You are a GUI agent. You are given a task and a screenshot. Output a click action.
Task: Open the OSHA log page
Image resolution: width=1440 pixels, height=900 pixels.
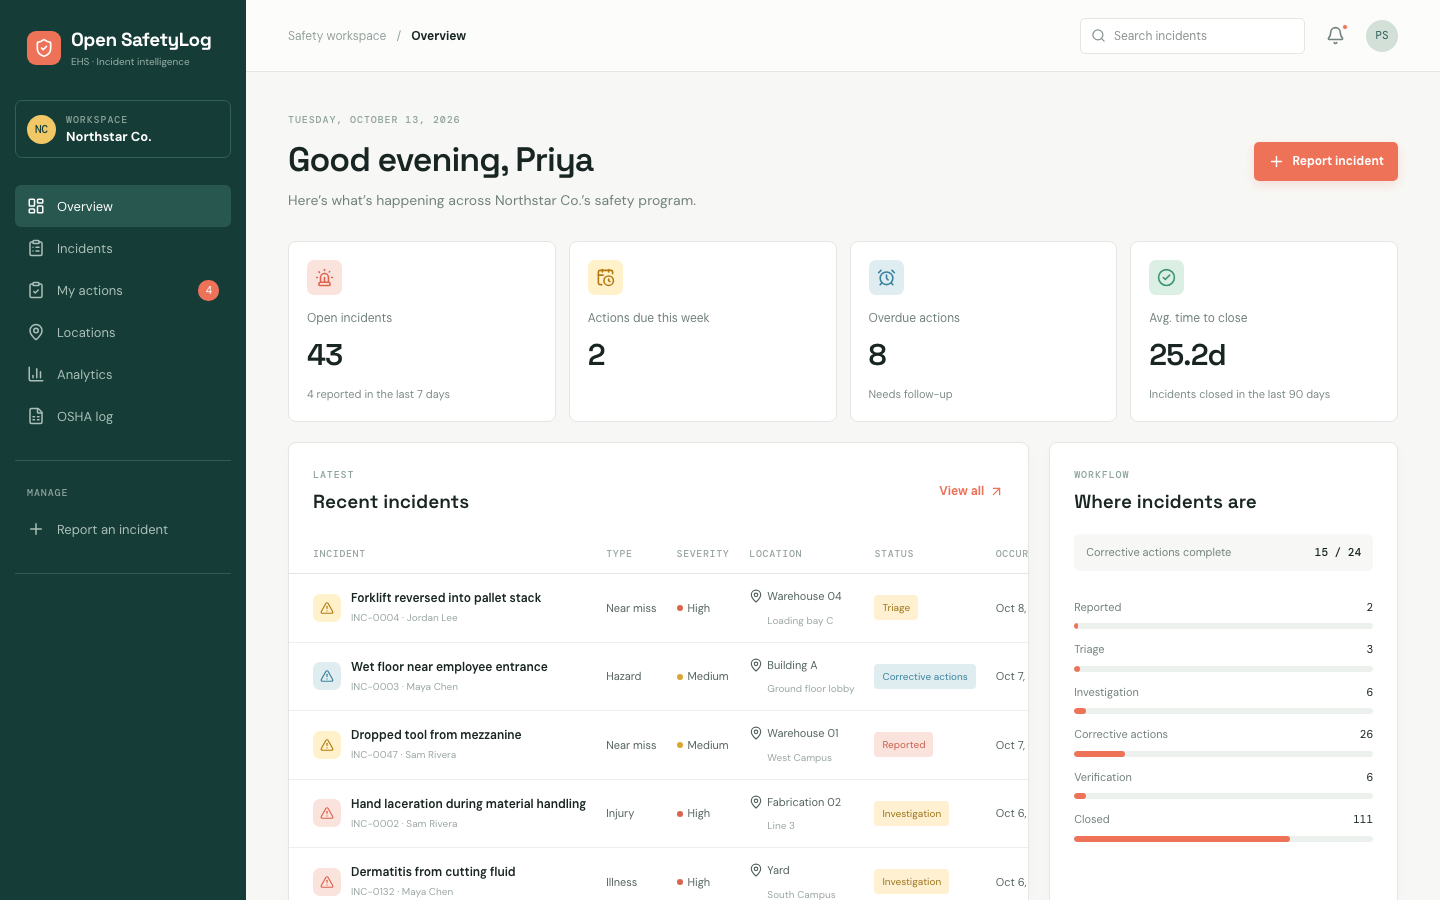(x=123, y=416)
